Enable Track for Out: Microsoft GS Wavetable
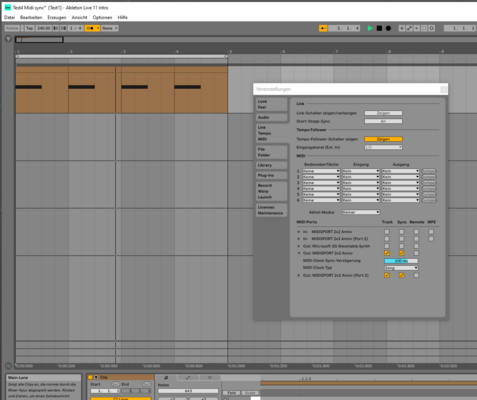 click(387, 246)
